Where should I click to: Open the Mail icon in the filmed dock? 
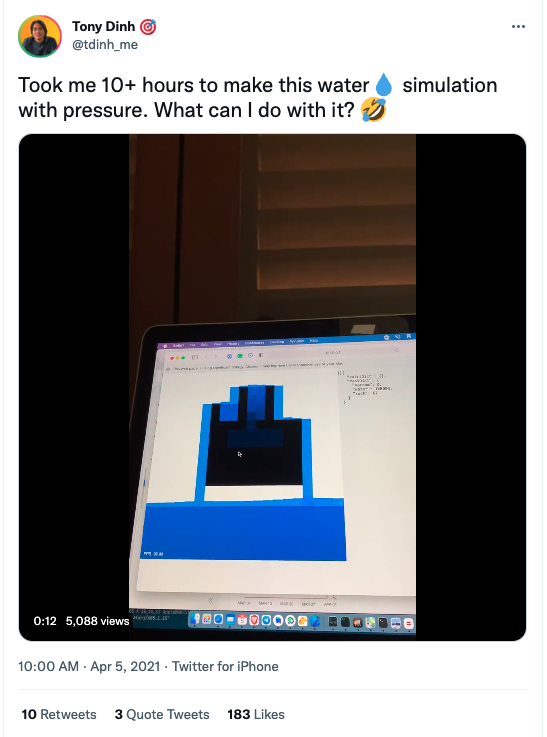pos(230,619)
